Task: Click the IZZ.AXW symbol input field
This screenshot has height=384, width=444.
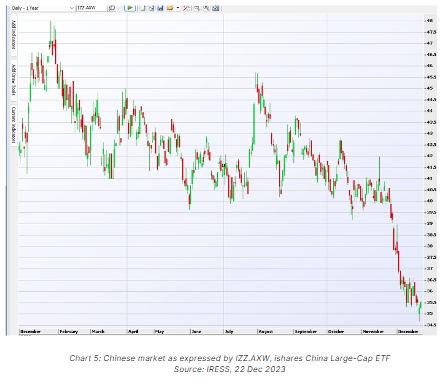Action: click(92, 8)
